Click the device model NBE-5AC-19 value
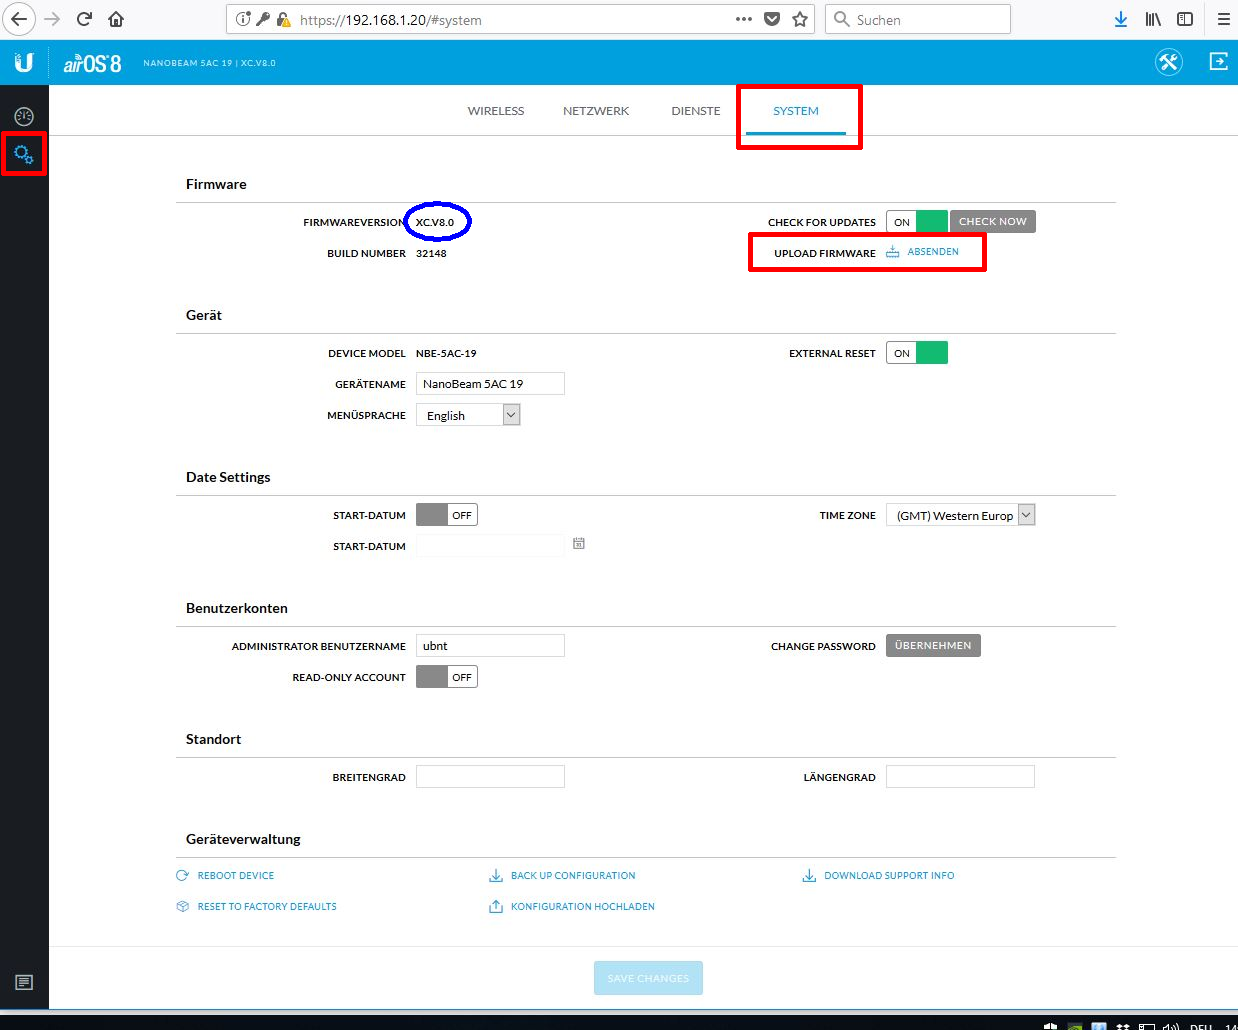The width and height of the screenshot is (1238, 1030). (446, 354)
